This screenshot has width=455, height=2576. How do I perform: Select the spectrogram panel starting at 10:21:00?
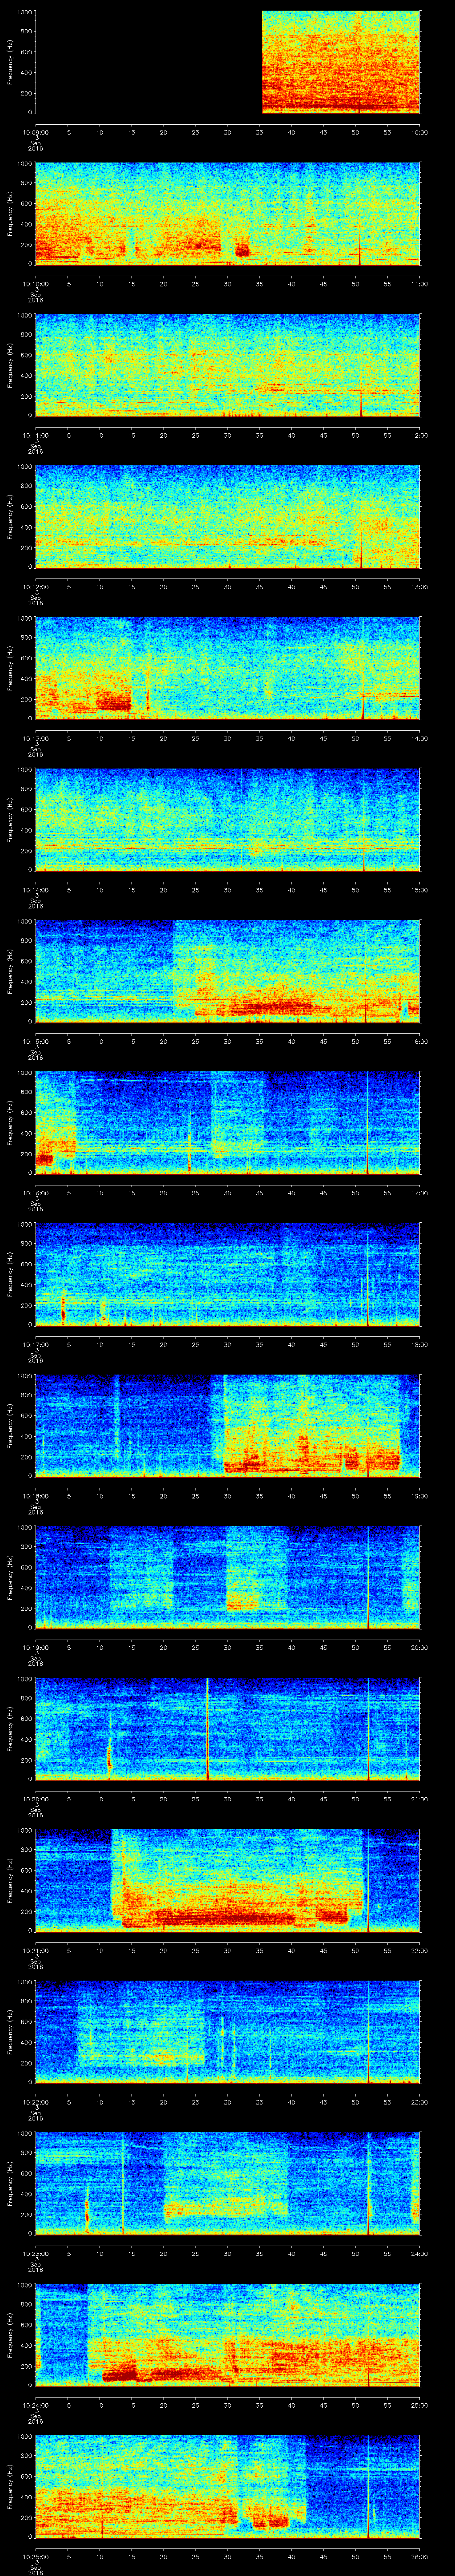(227, 1880)
